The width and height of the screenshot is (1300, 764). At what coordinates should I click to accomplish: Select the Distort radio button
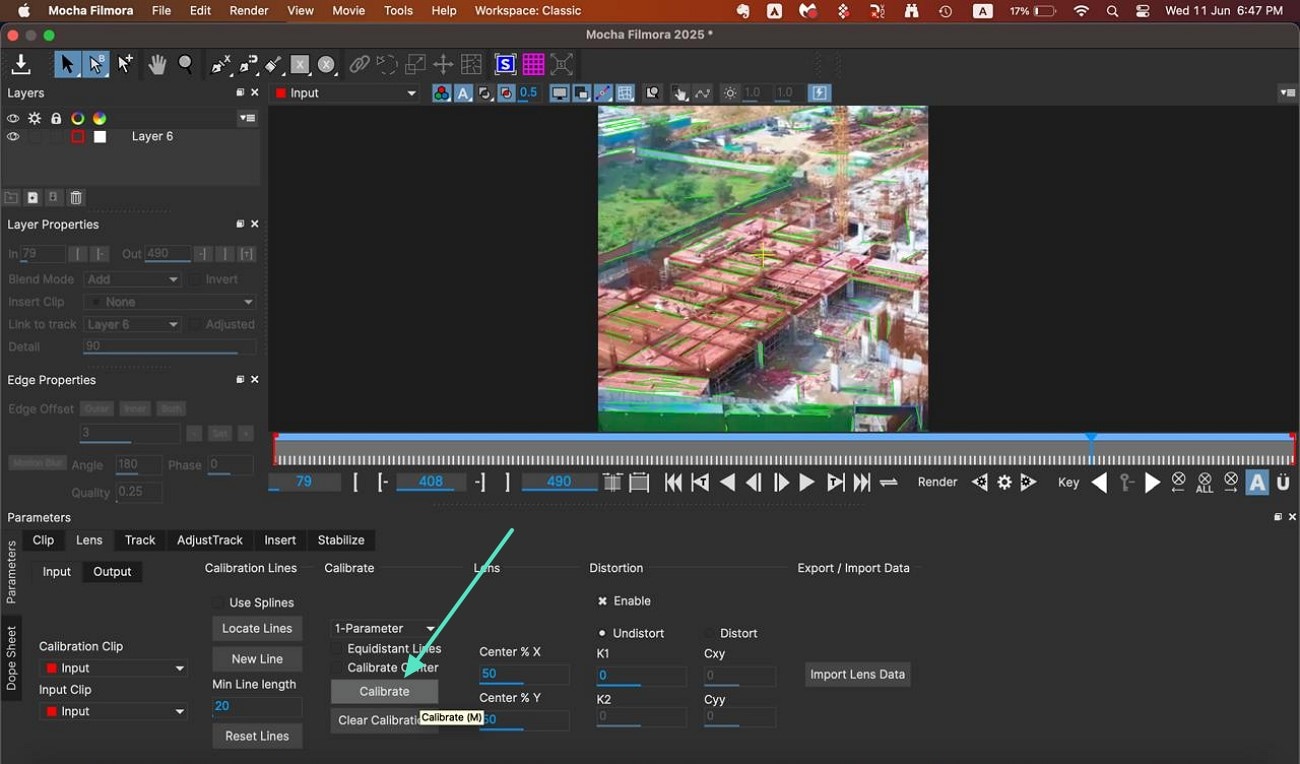click(x=710, y=633)
